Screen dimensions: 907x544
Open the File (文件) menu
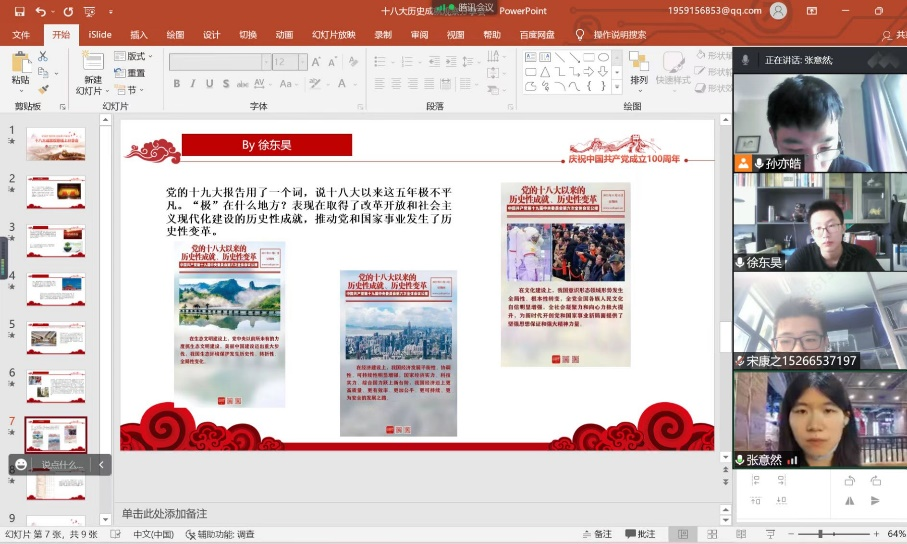[21, 35]
